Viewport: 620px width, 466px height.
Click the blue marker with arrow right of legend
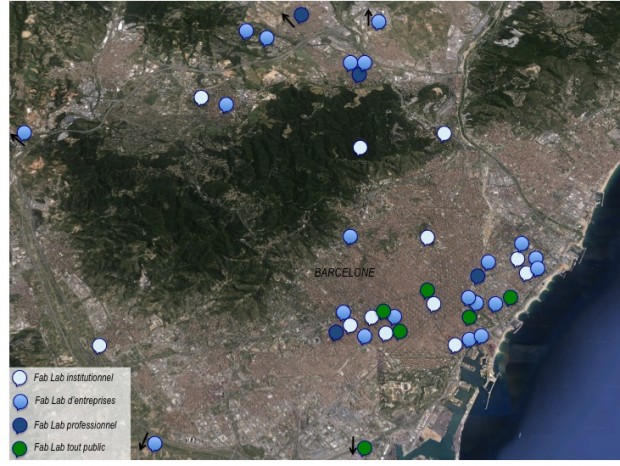coord(154,443)
